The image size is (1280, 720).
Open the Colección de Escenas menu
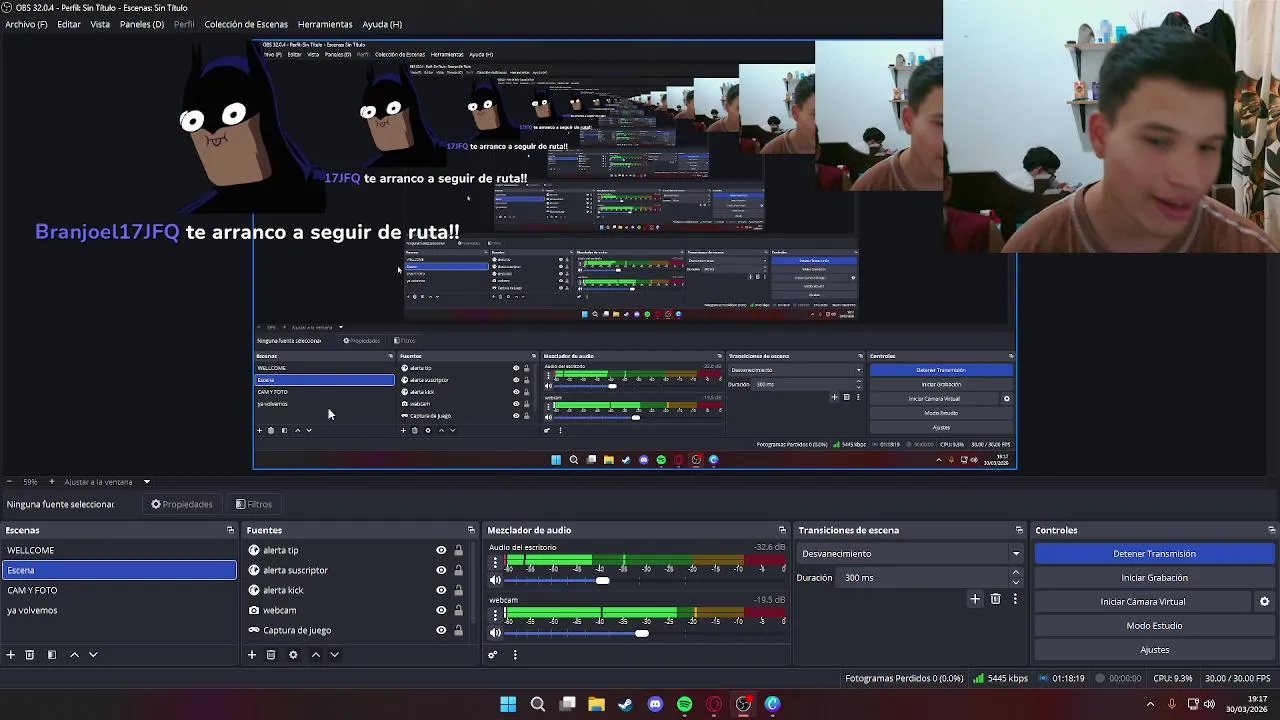click(246, 24)
